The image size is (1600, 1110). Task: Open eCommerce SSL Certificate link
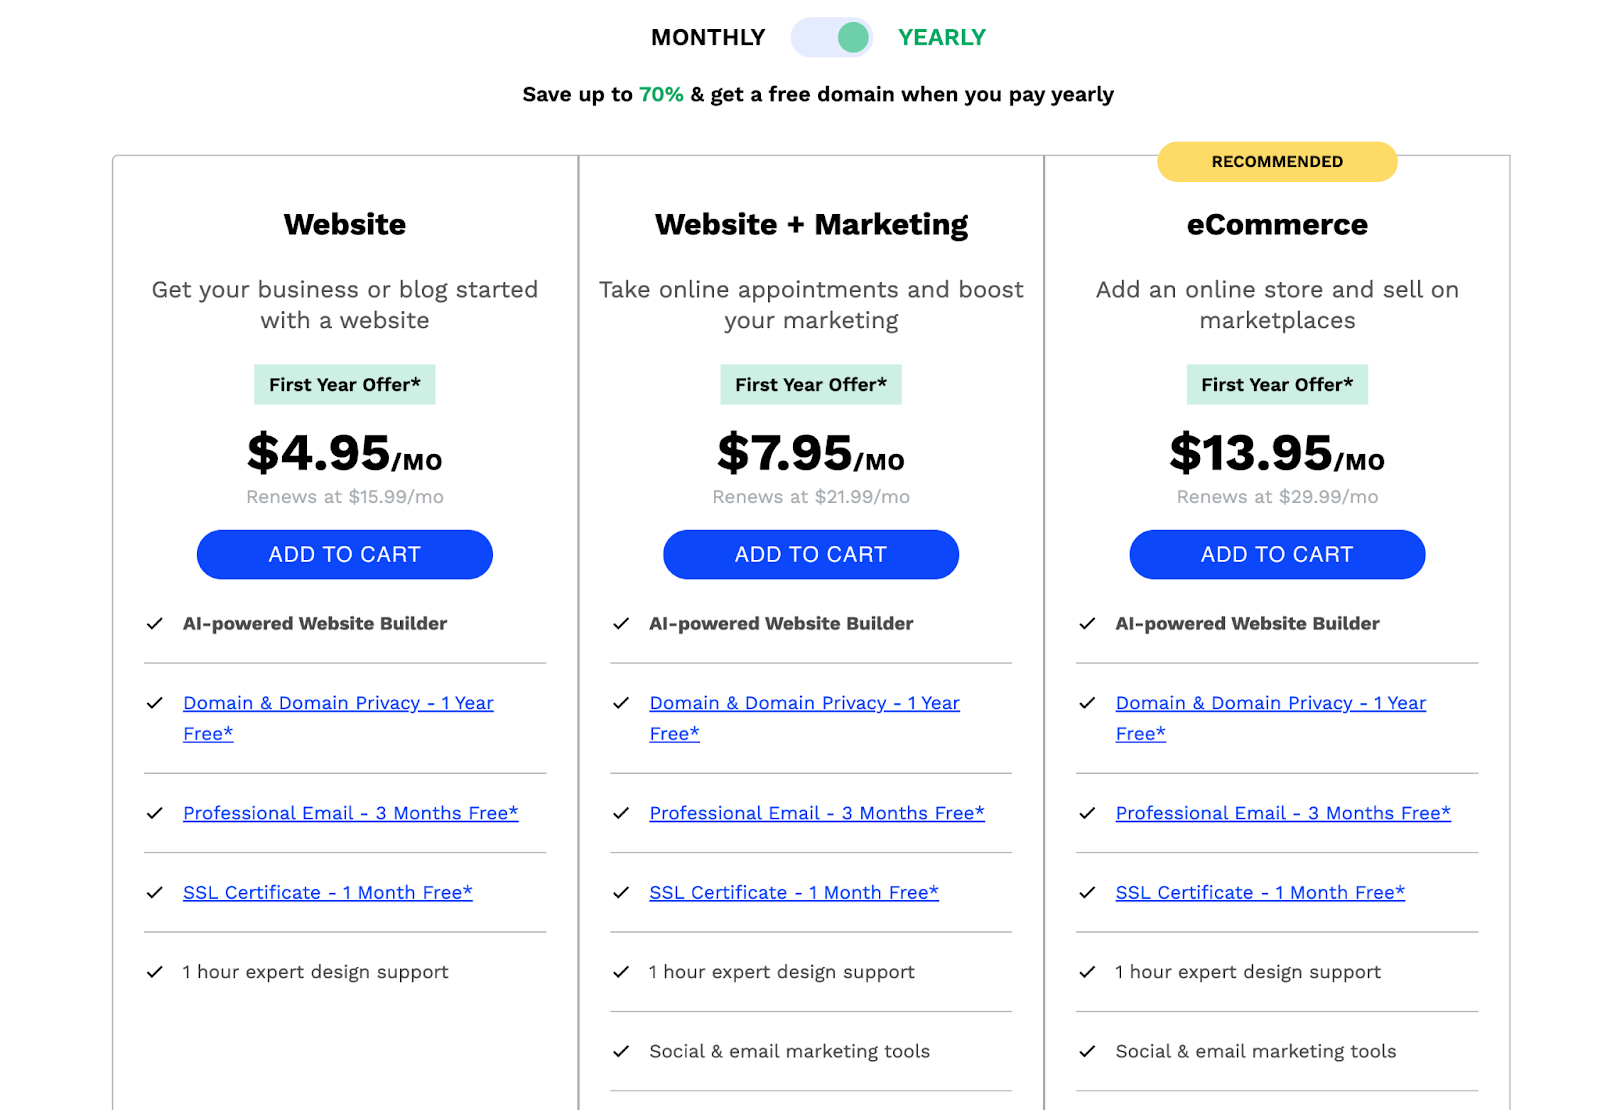(x=1259, y=893)
